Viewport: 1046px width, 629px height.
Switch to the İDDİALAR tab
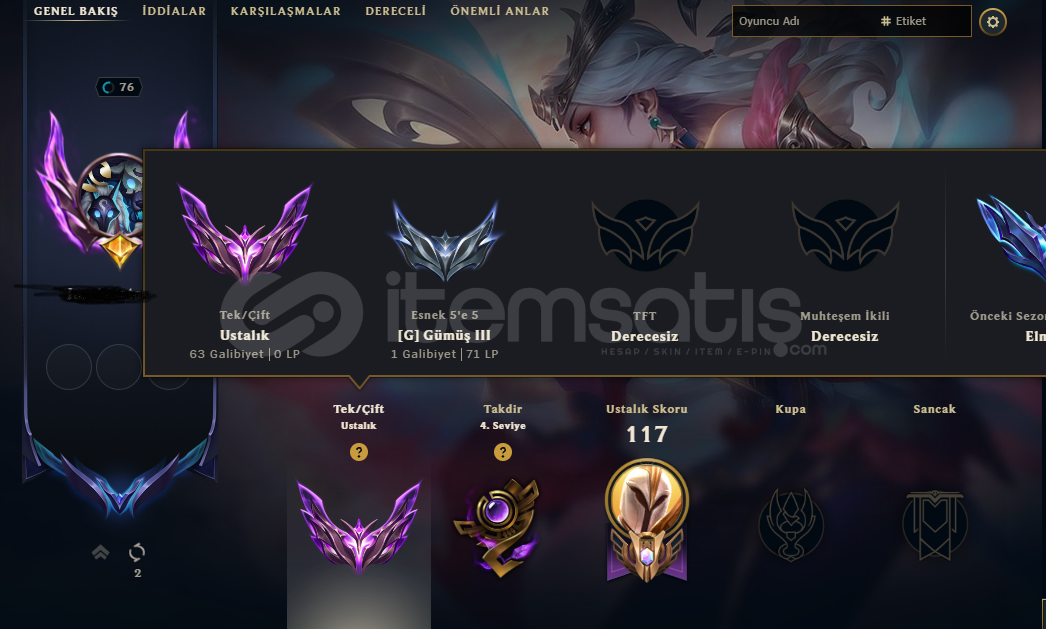click(x=174, y=11)
